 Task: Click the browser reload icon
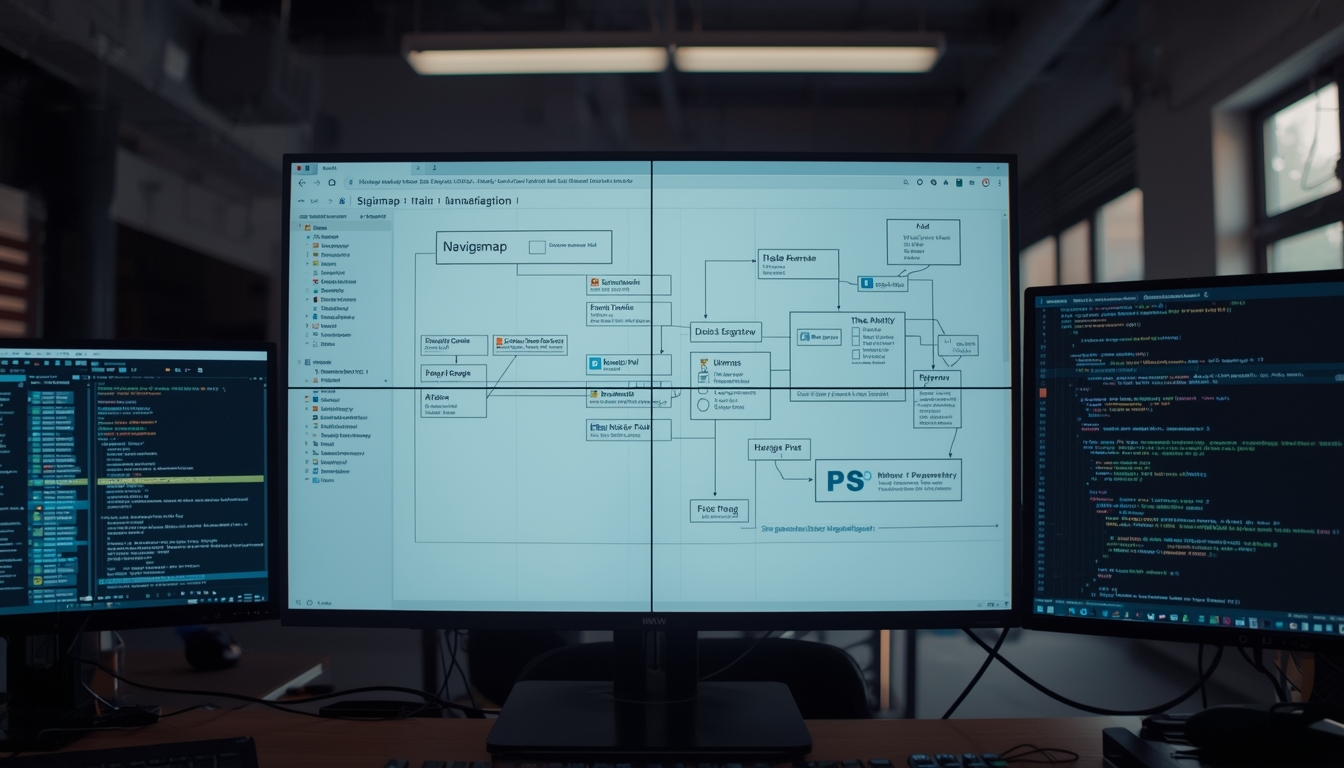[332, 183]
